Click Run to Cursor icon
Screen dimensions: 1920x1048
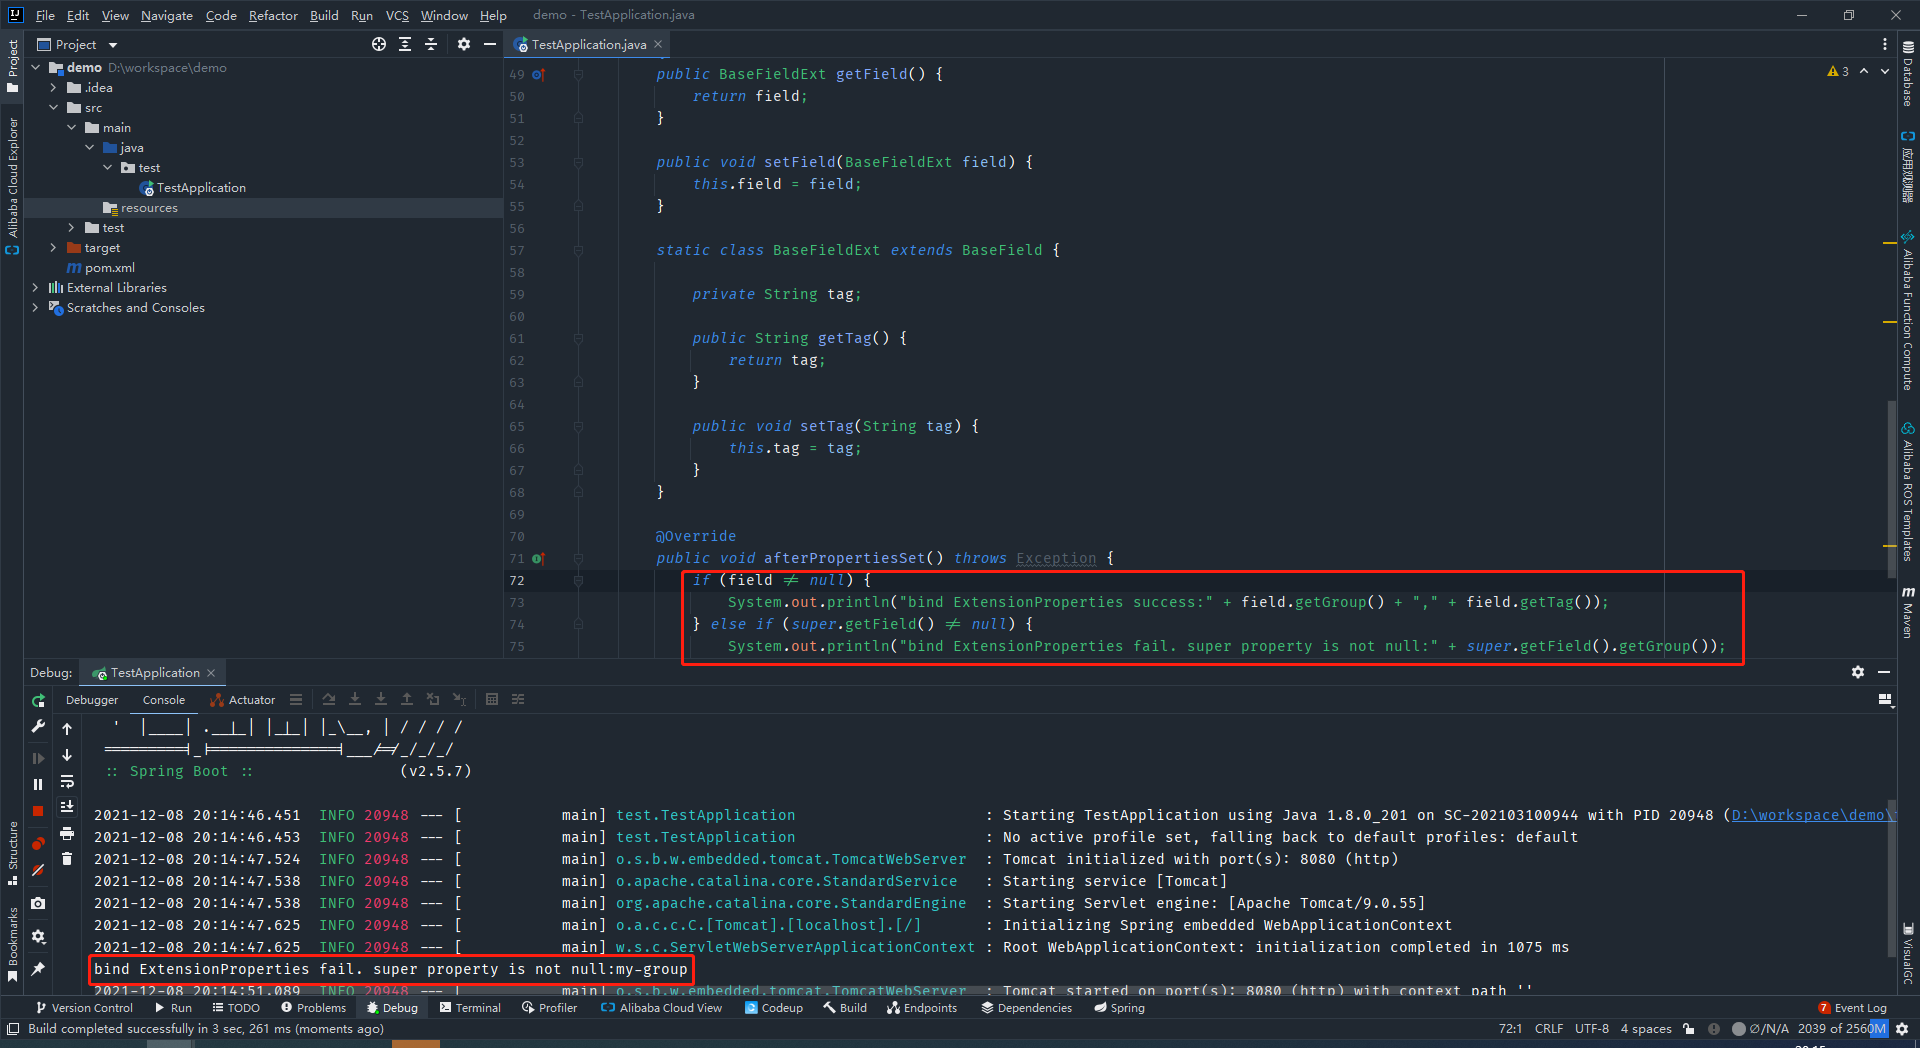459,700
